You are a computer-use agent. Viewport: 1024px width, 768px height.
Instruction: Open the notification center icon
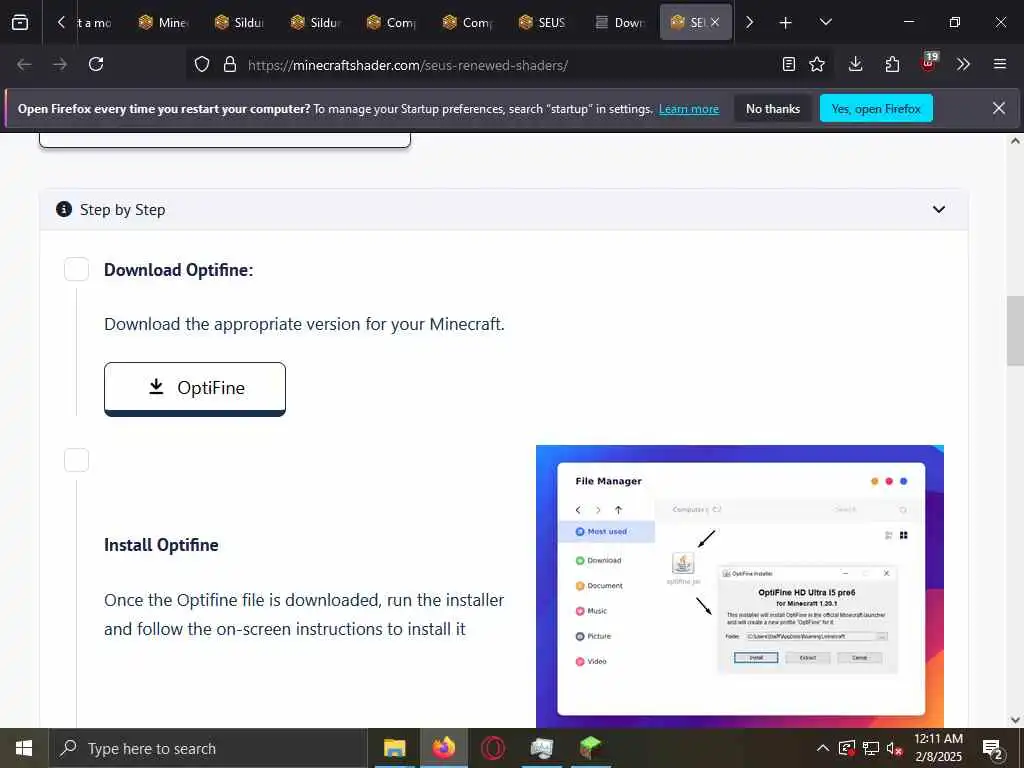pos(993,748)
